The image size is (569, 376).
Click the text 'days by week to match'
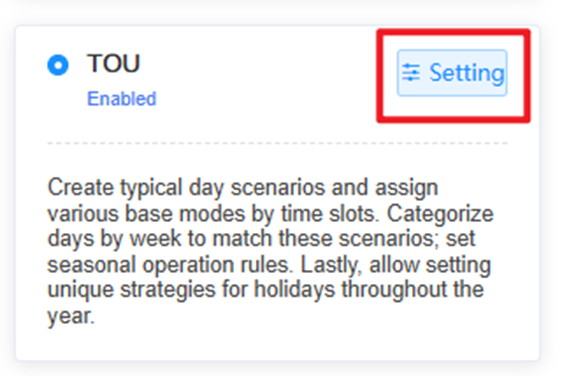[x=160, y=239]
